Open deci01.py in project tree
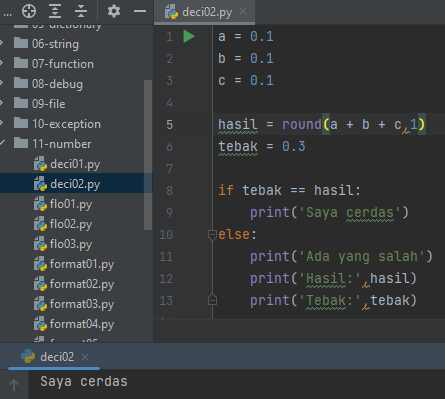The width and height of the screenshot is (445, 399). click(75, 164)
